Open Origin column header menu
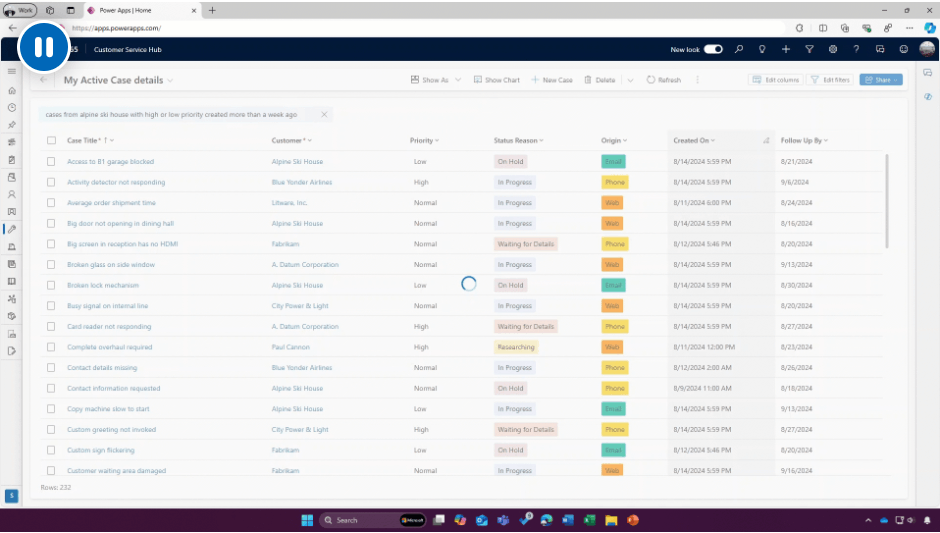 pos(614,140)
